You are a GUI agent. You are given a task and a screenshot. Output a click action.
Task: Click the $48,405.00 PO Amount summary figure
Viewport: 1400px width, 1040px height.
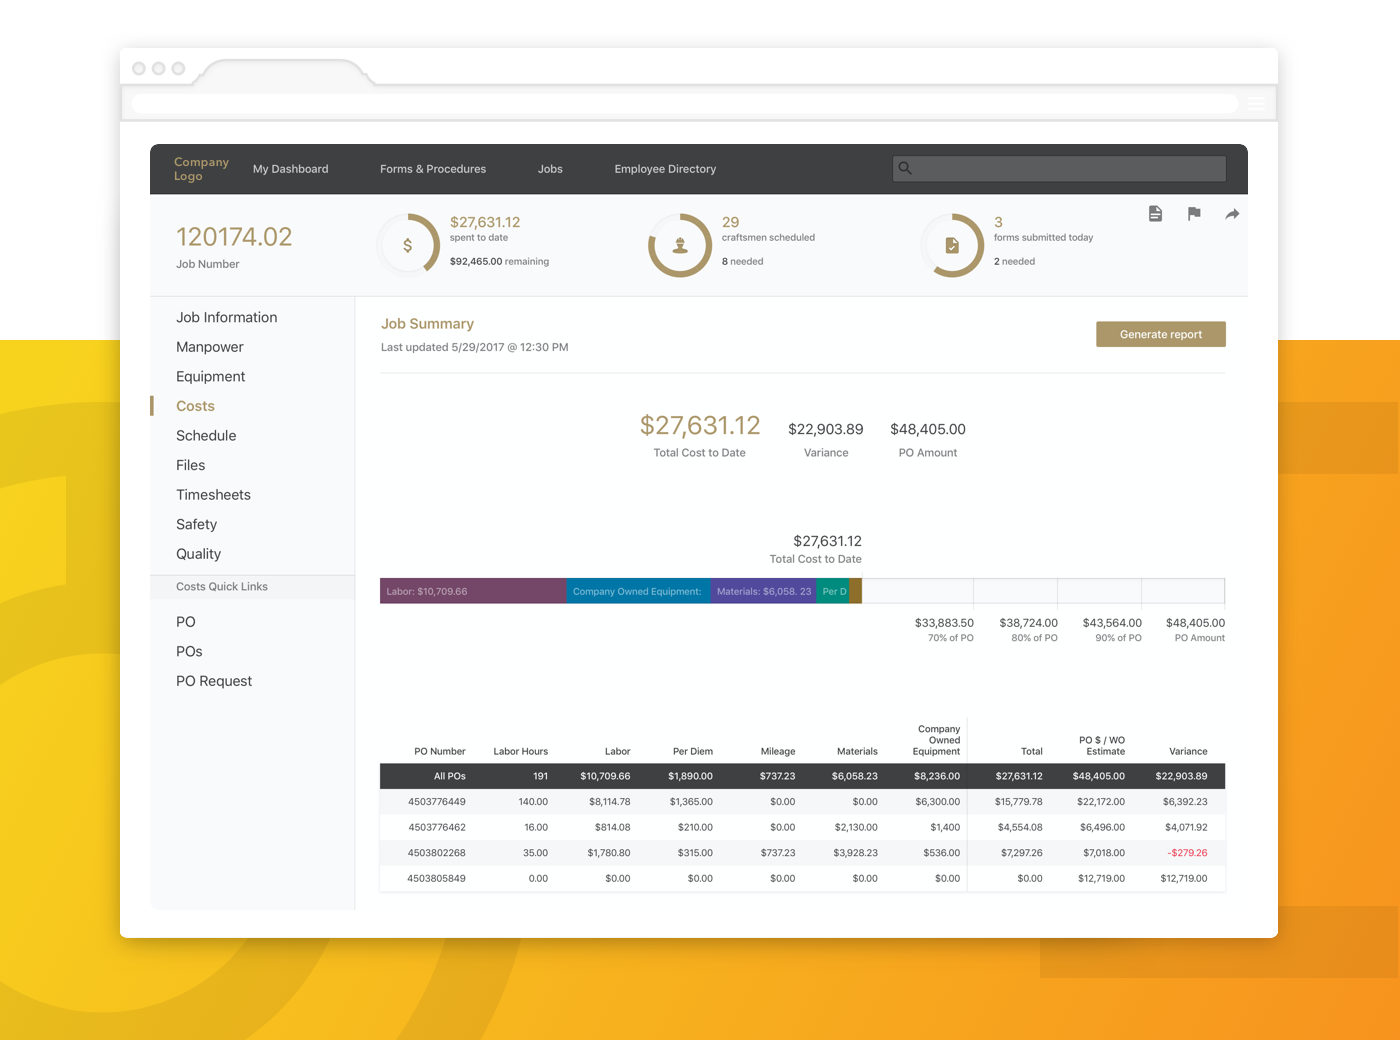tap(928, 429)
